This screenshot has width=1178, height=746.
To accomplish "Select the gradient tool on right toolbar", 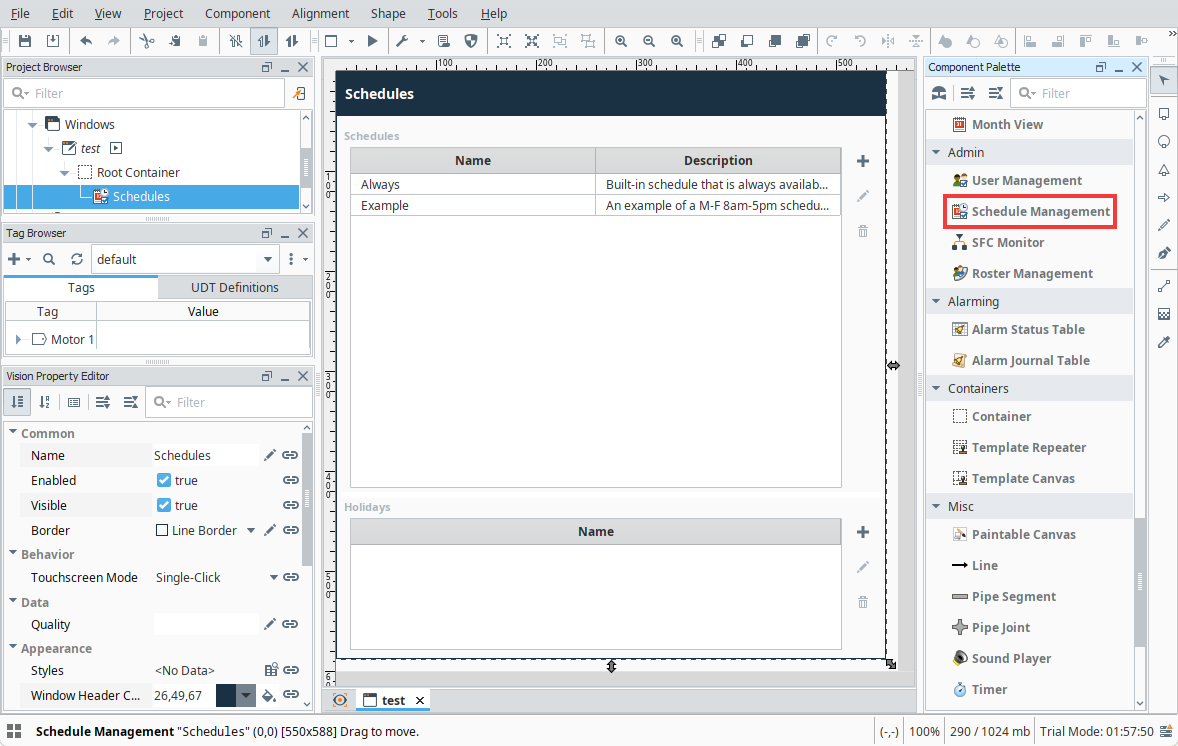I will click(1164, 314).
